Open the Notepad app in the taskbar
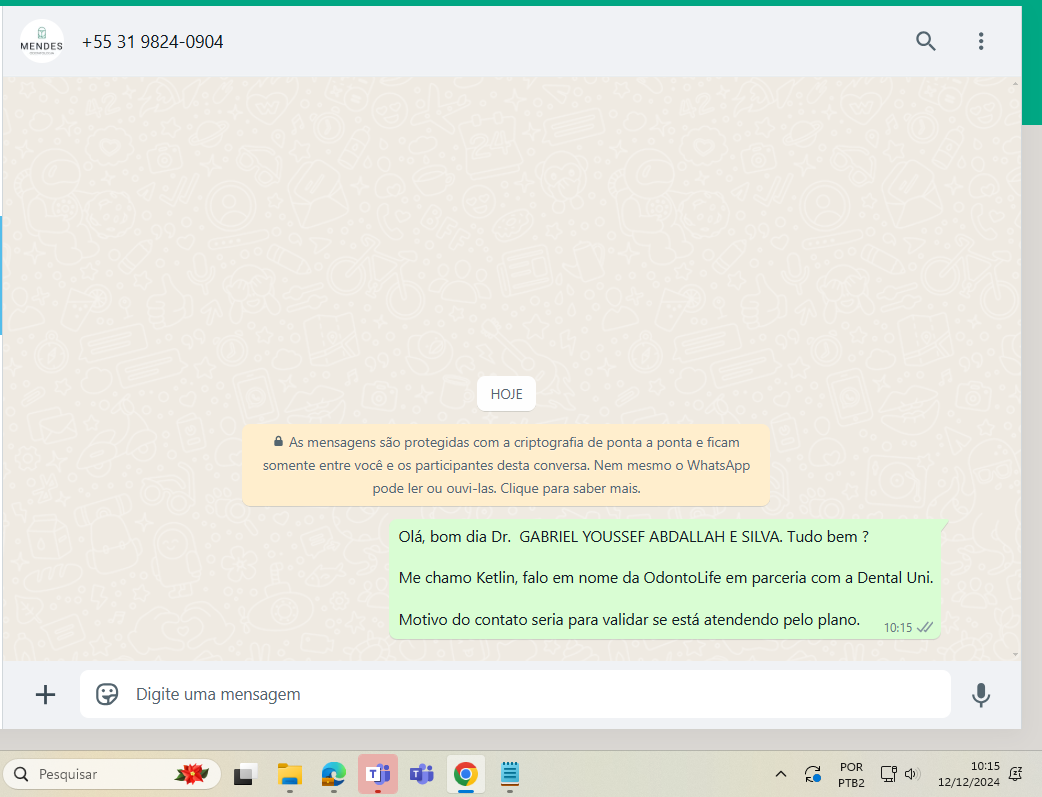1042x797 pixels. (x=510, y=774)
